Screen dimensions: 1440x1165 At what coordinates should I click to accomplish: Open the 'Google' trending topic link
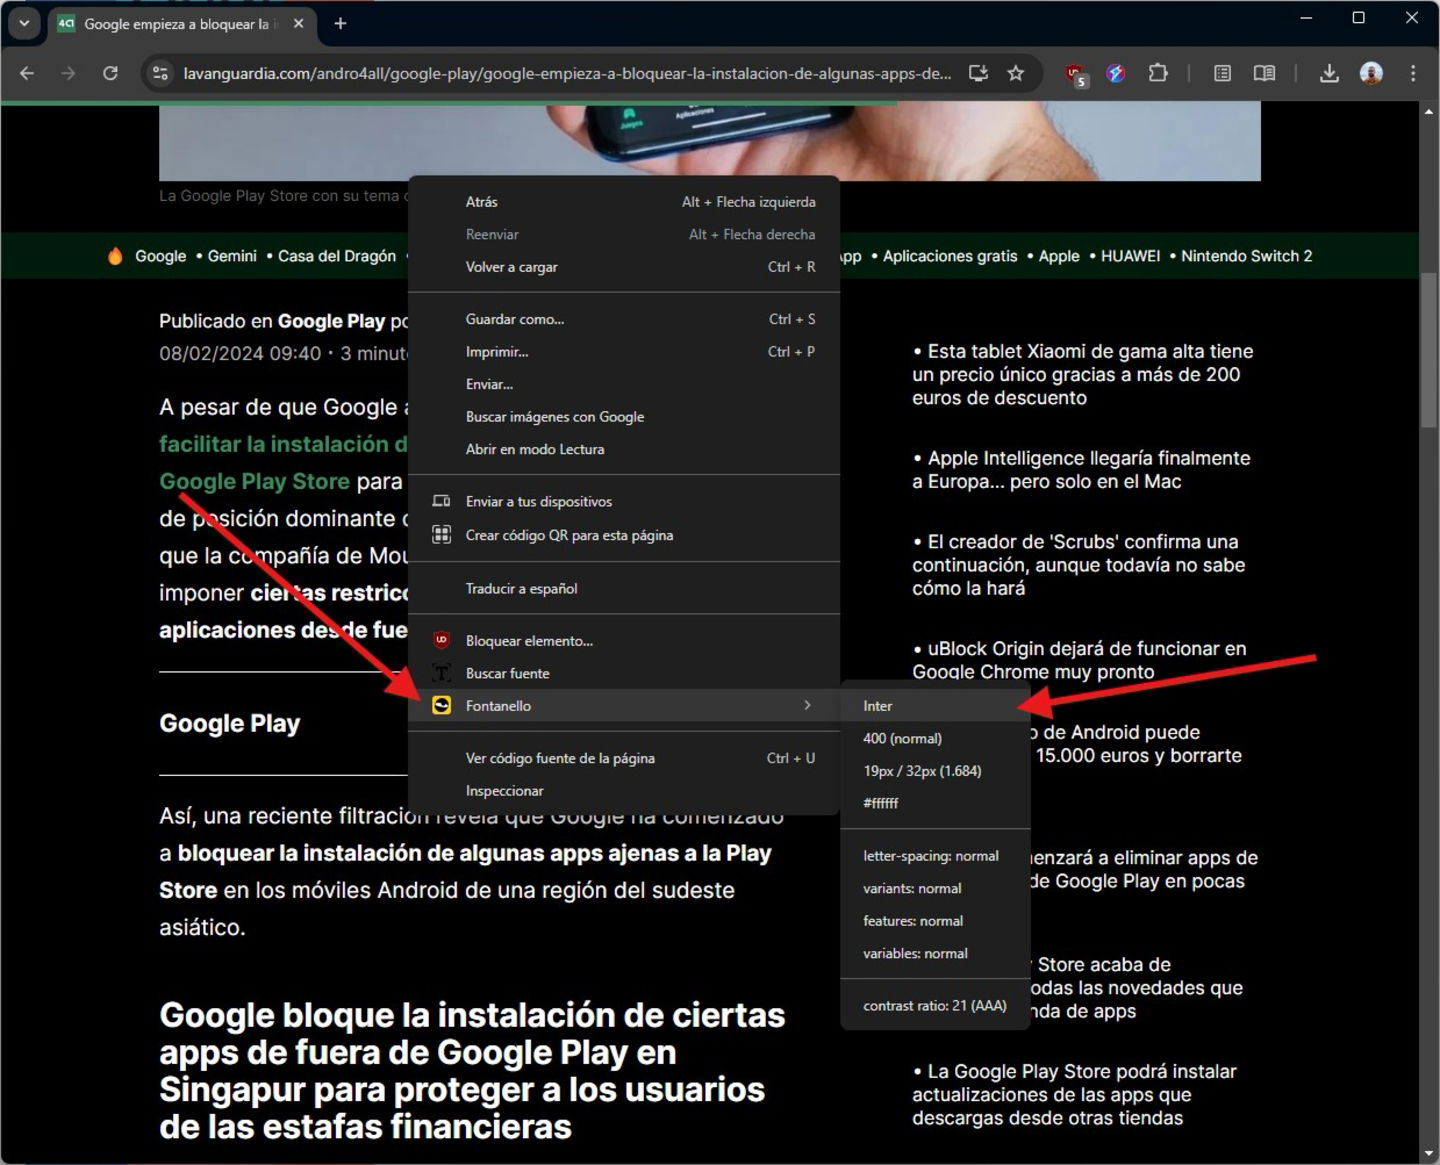[x=160, y=256]
